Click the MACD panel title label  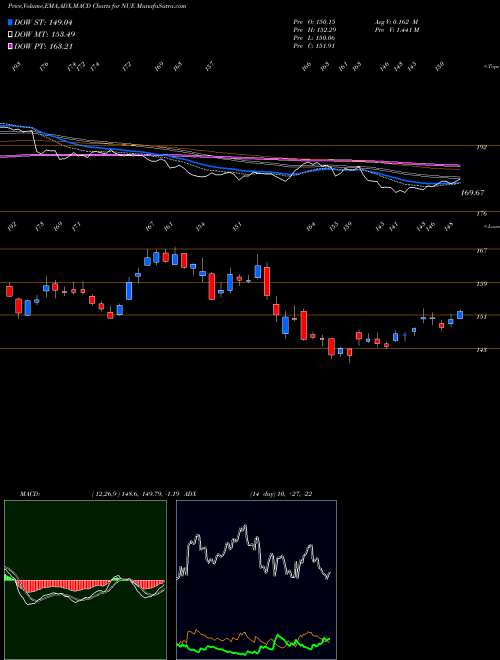(29, 494)
